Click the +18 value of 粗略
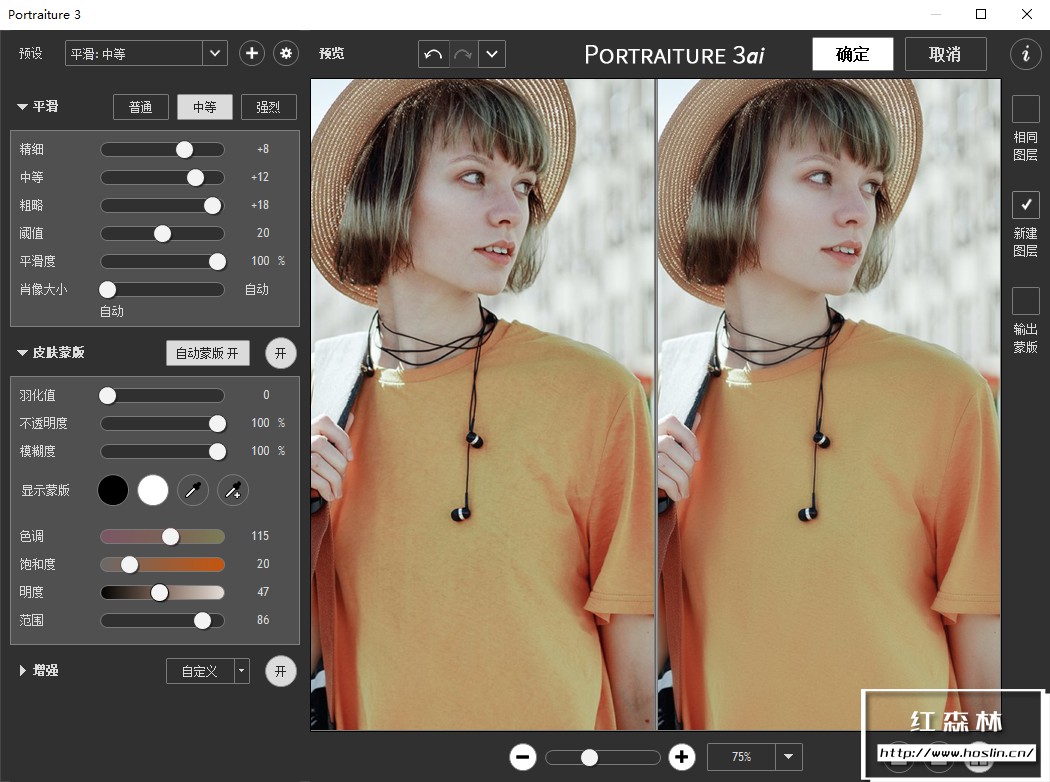The height and width of the screenshot is (782, 1050). point(260,205)
